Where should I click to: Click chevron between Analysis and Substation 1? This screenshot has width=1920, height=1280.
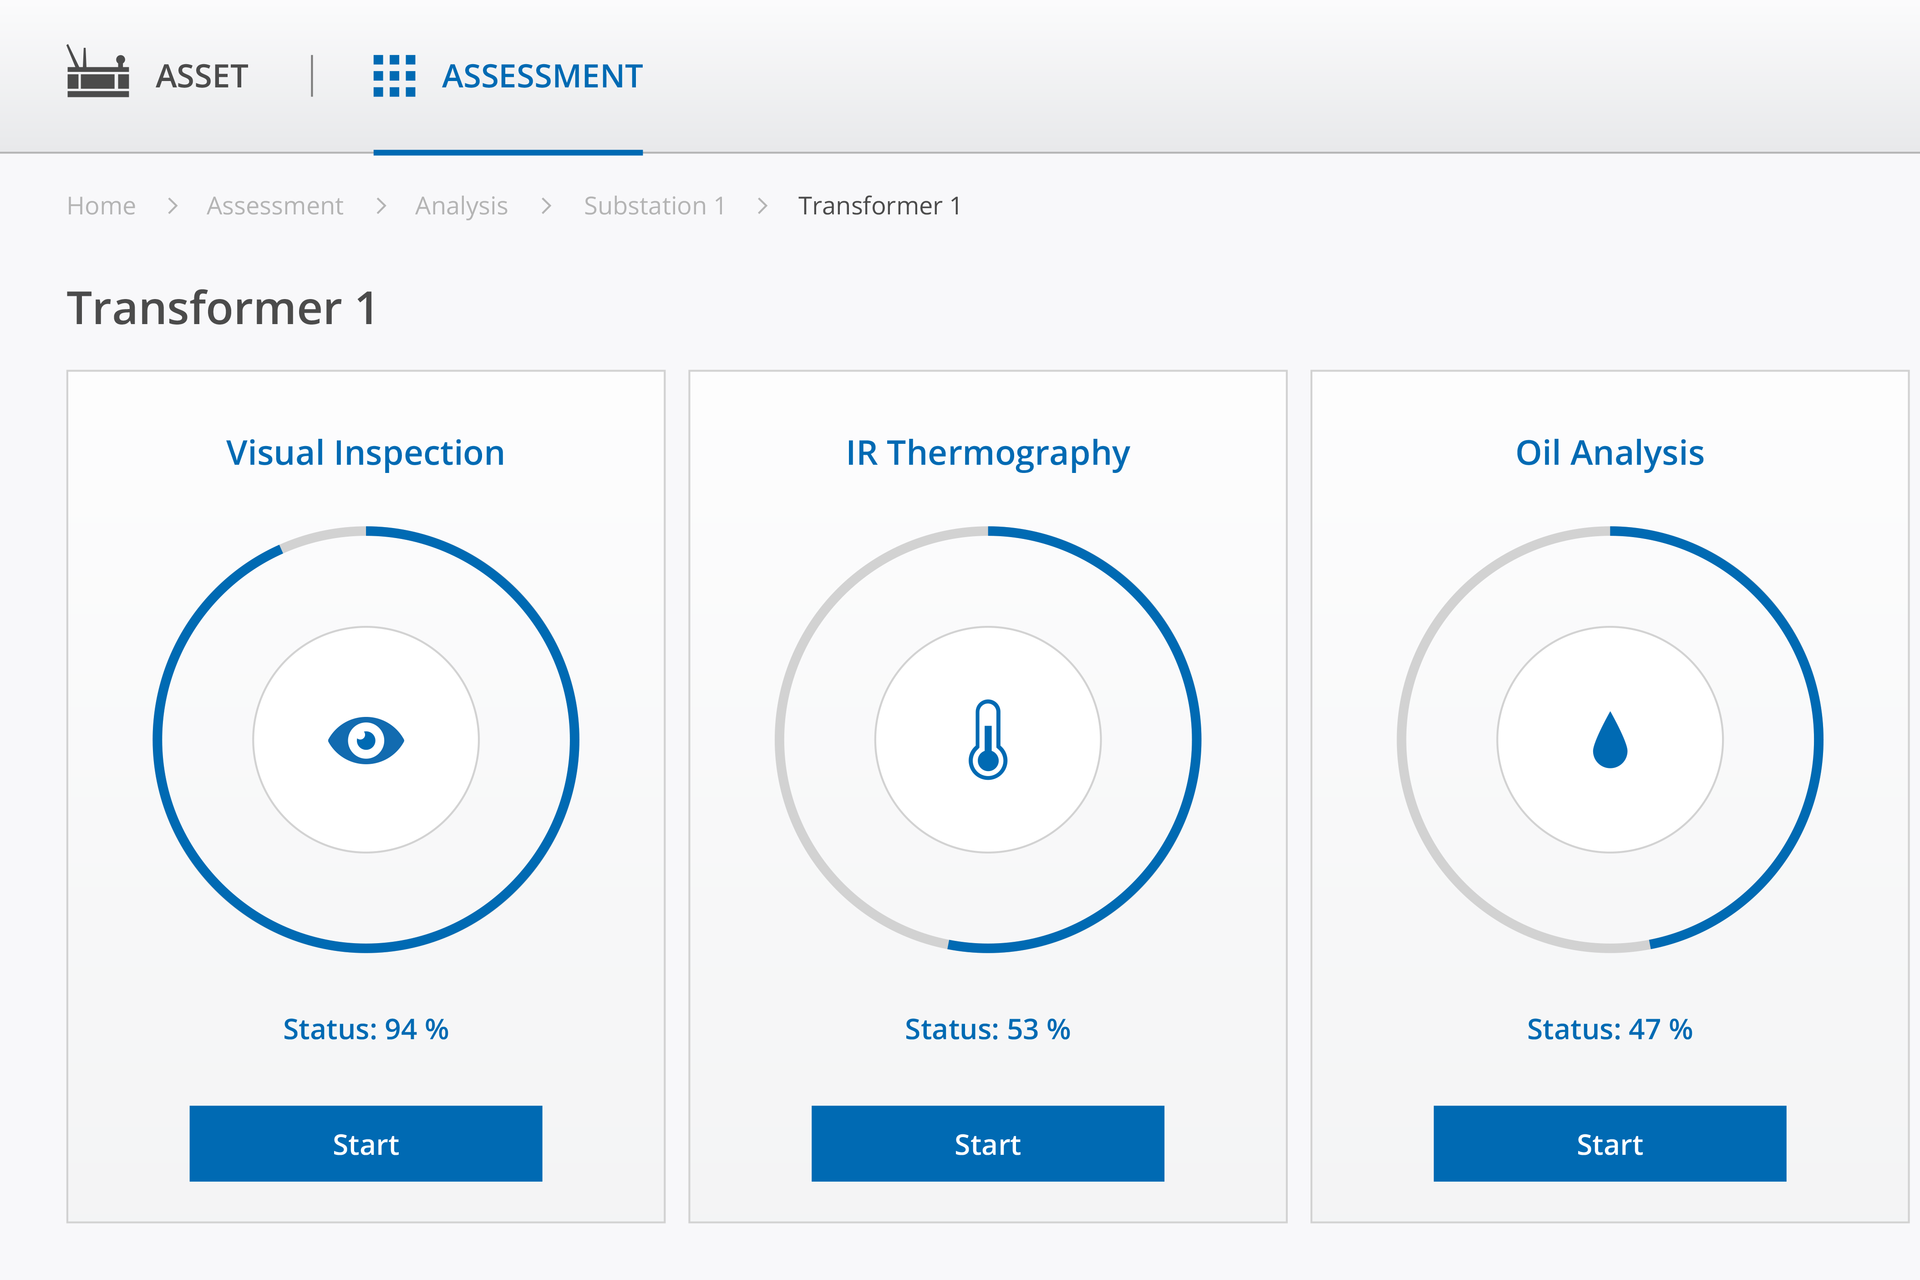click(546, 206)
